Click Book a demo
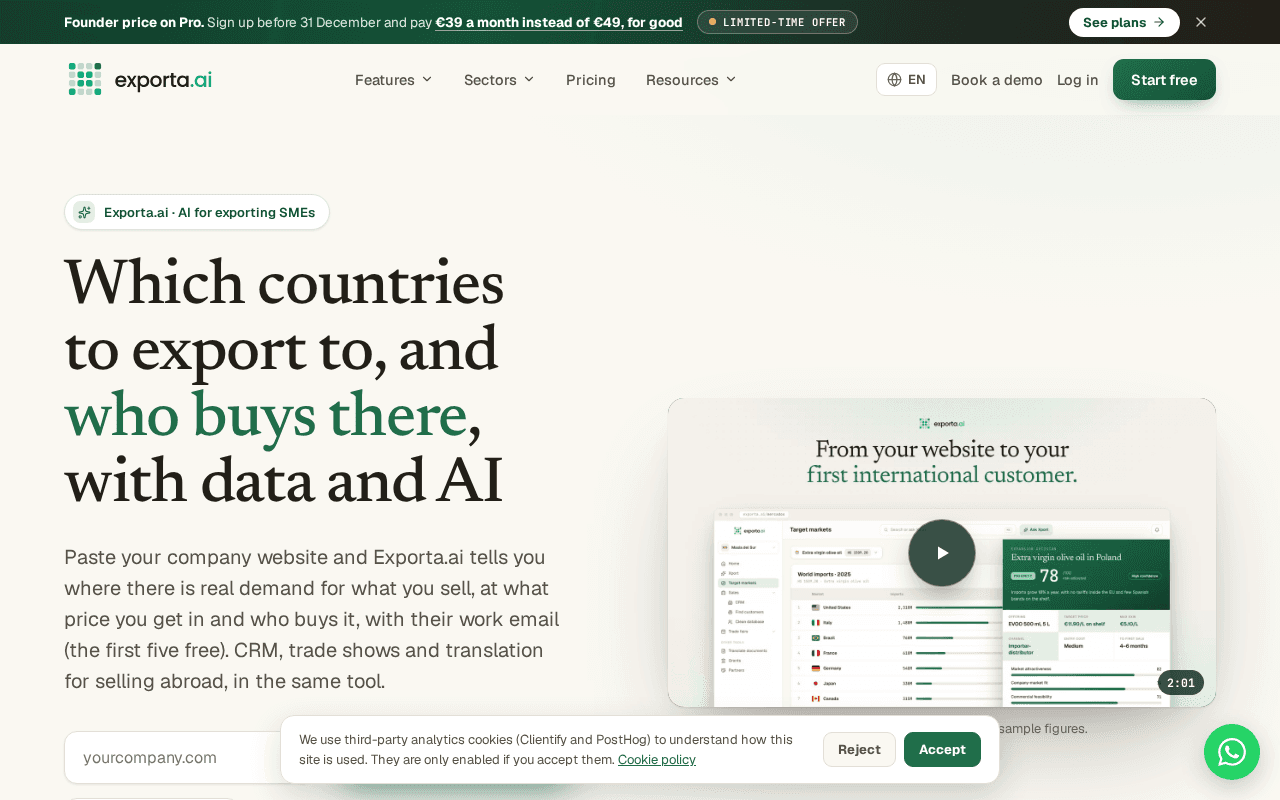 996,80
